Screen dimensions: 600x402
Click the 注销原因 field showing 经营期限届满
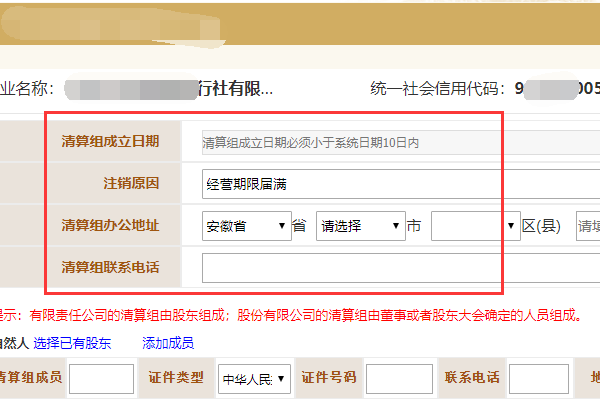point(390,184)
